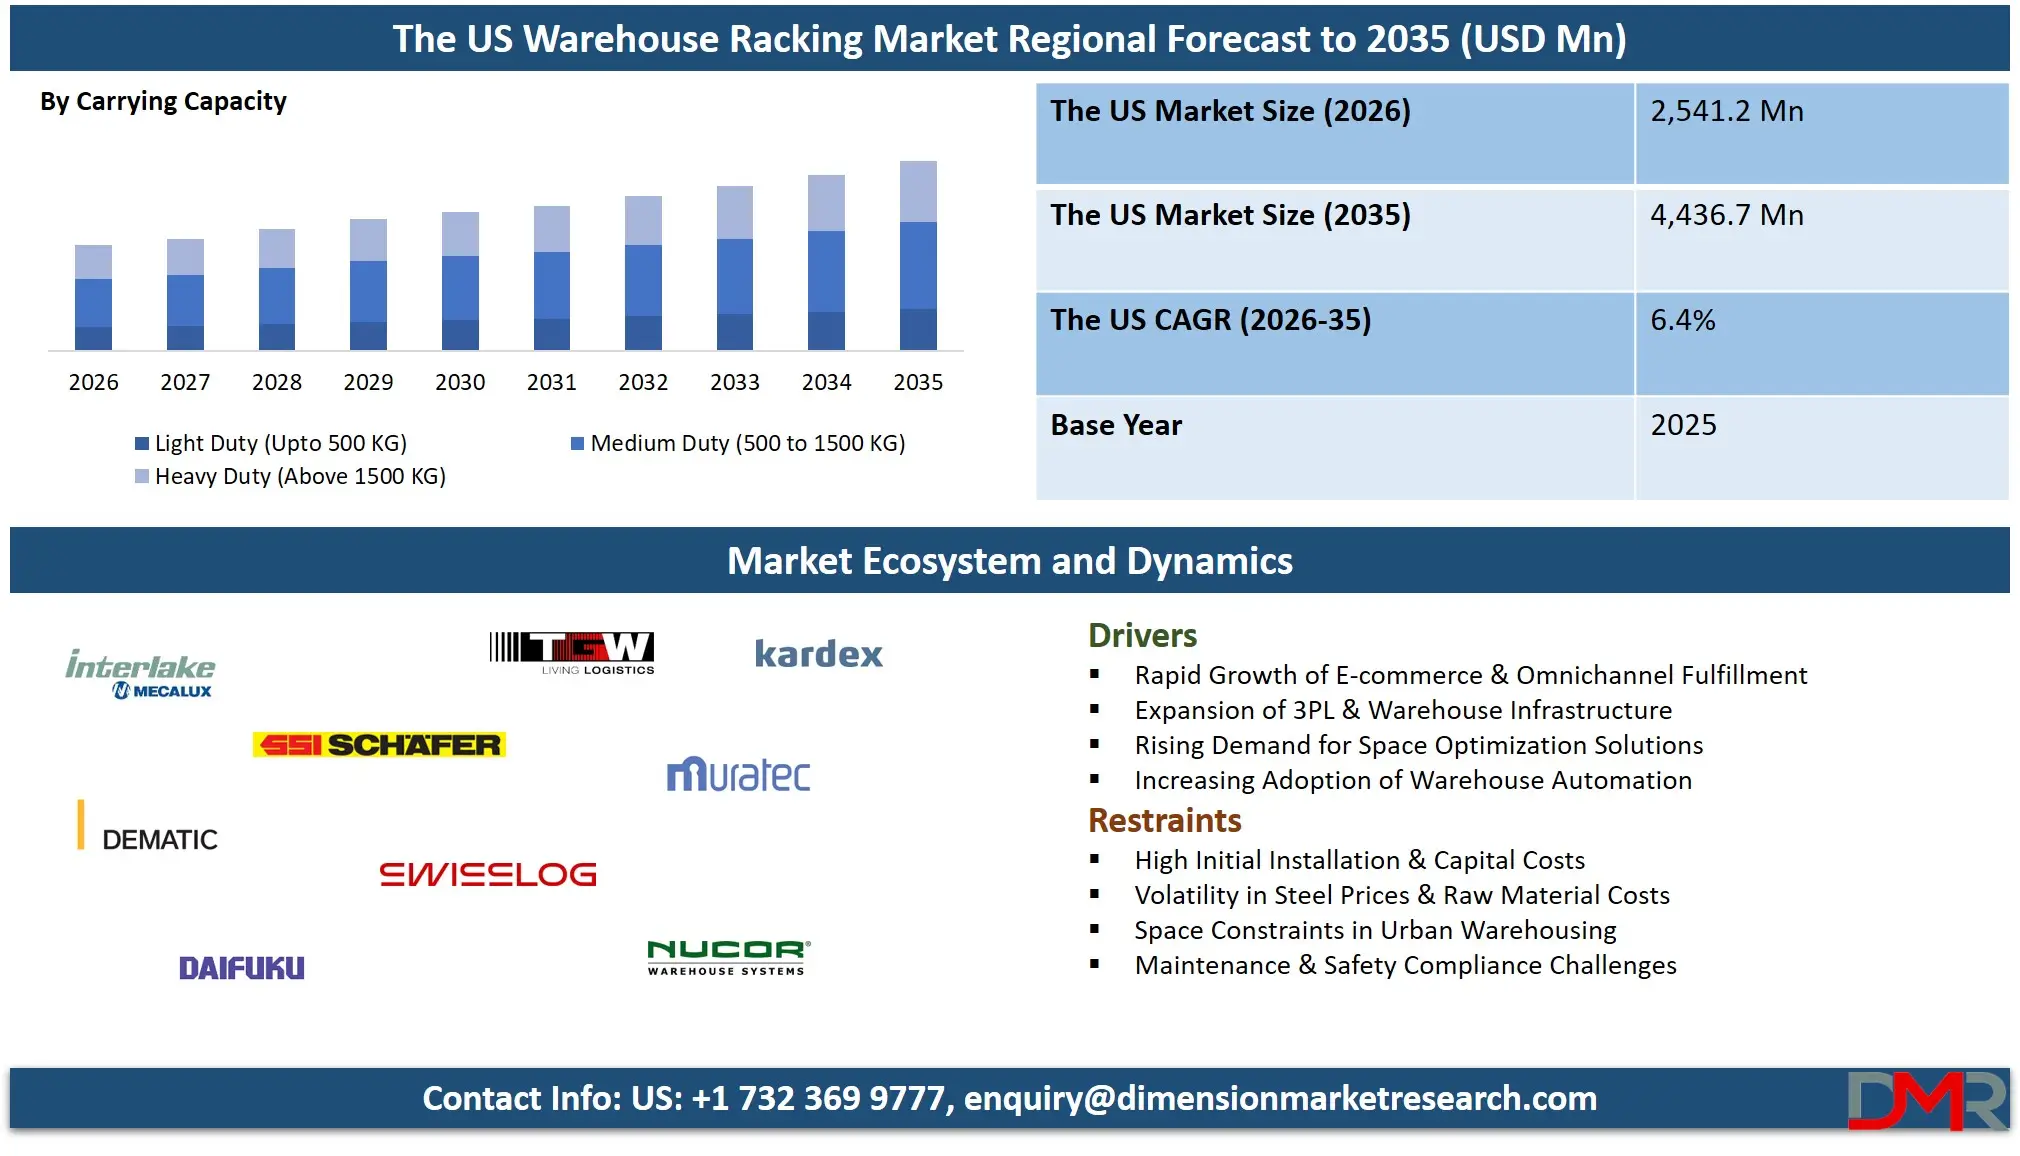The height and width of the screenshot is (1156, 2020).
Task: Open the SSI Schäfer logo
Action: pyautogui.click(x=381, y=745)
